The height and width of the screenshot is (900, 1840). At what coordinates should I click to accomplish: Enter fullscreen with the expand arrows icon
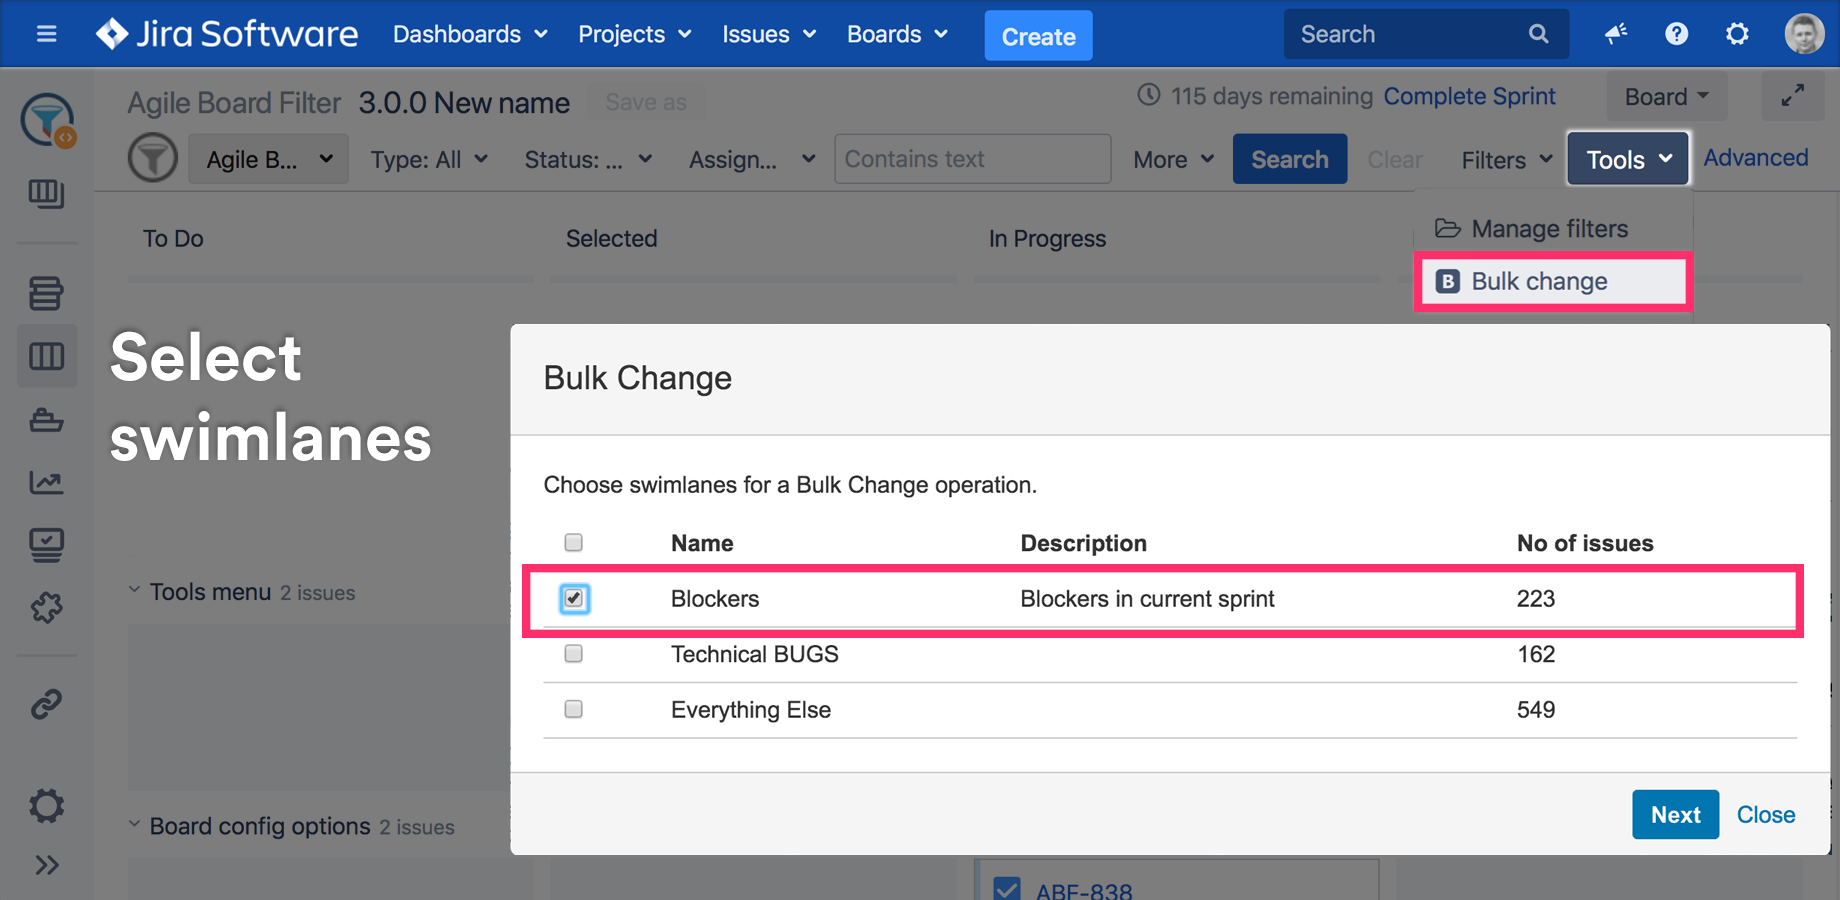tap(1792, 96)
